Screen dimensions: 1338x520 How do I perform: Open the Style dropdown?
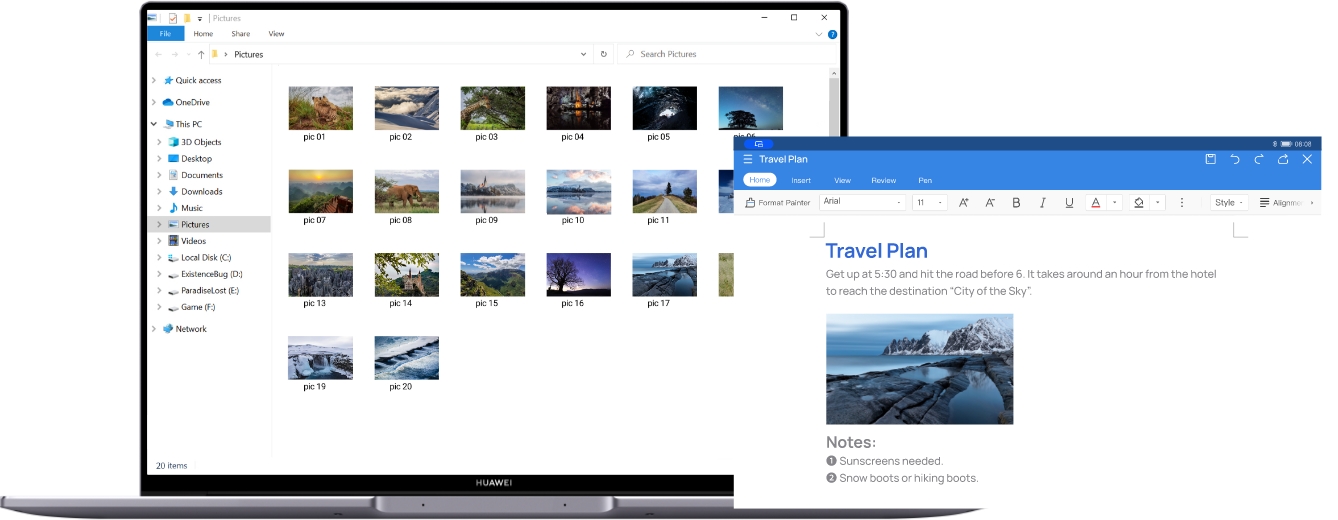1229,202
